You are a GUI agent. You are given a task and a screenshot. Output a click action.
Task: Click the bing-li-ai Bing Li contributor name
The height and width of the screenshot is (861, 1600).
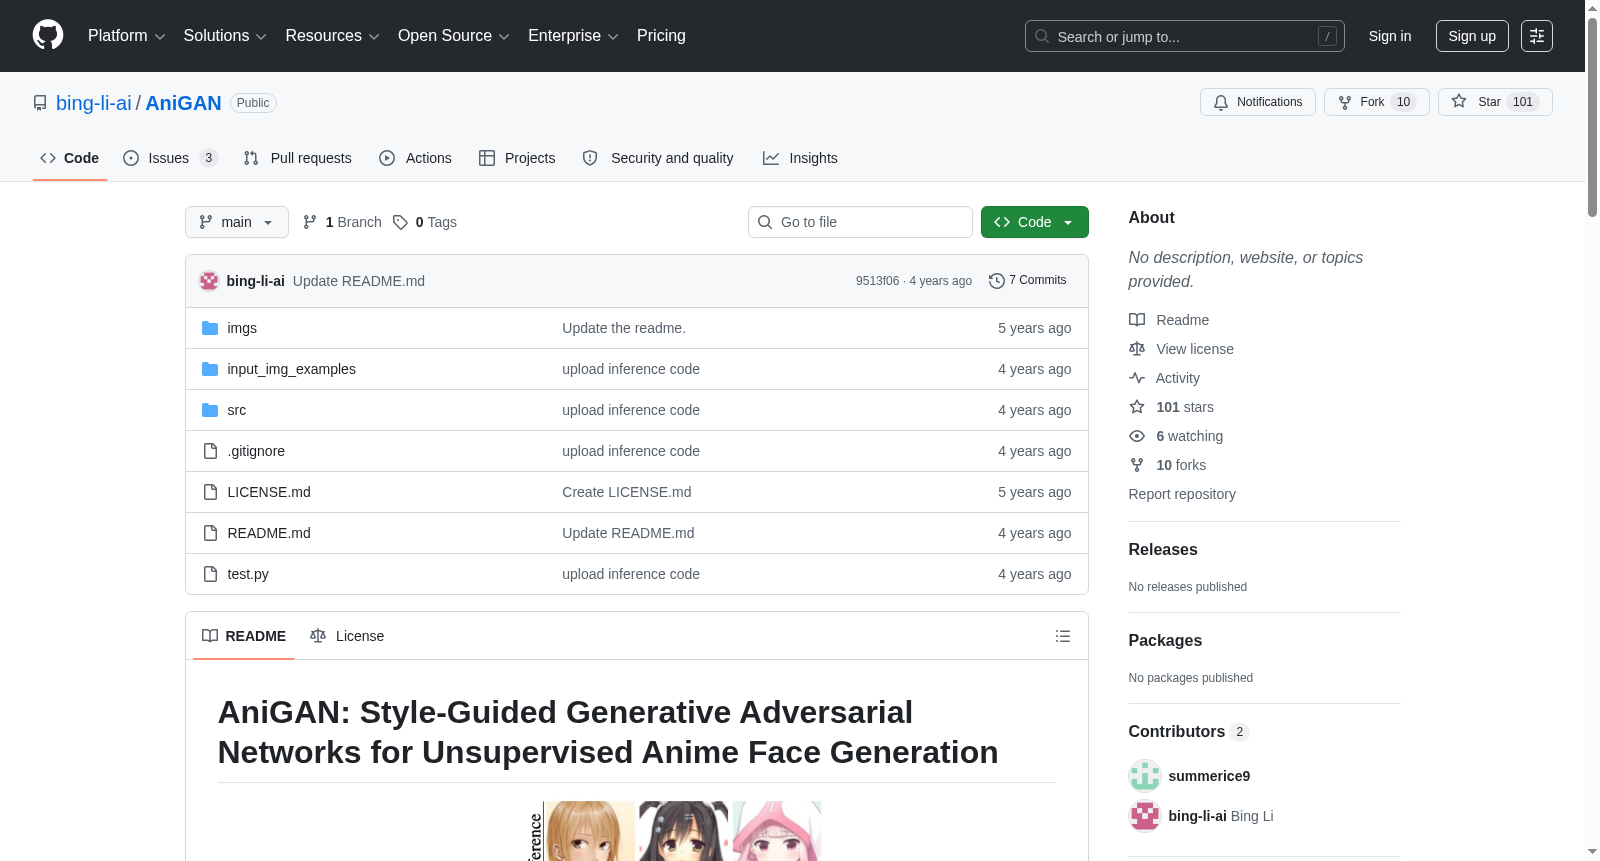click(x=1221, y=816)
